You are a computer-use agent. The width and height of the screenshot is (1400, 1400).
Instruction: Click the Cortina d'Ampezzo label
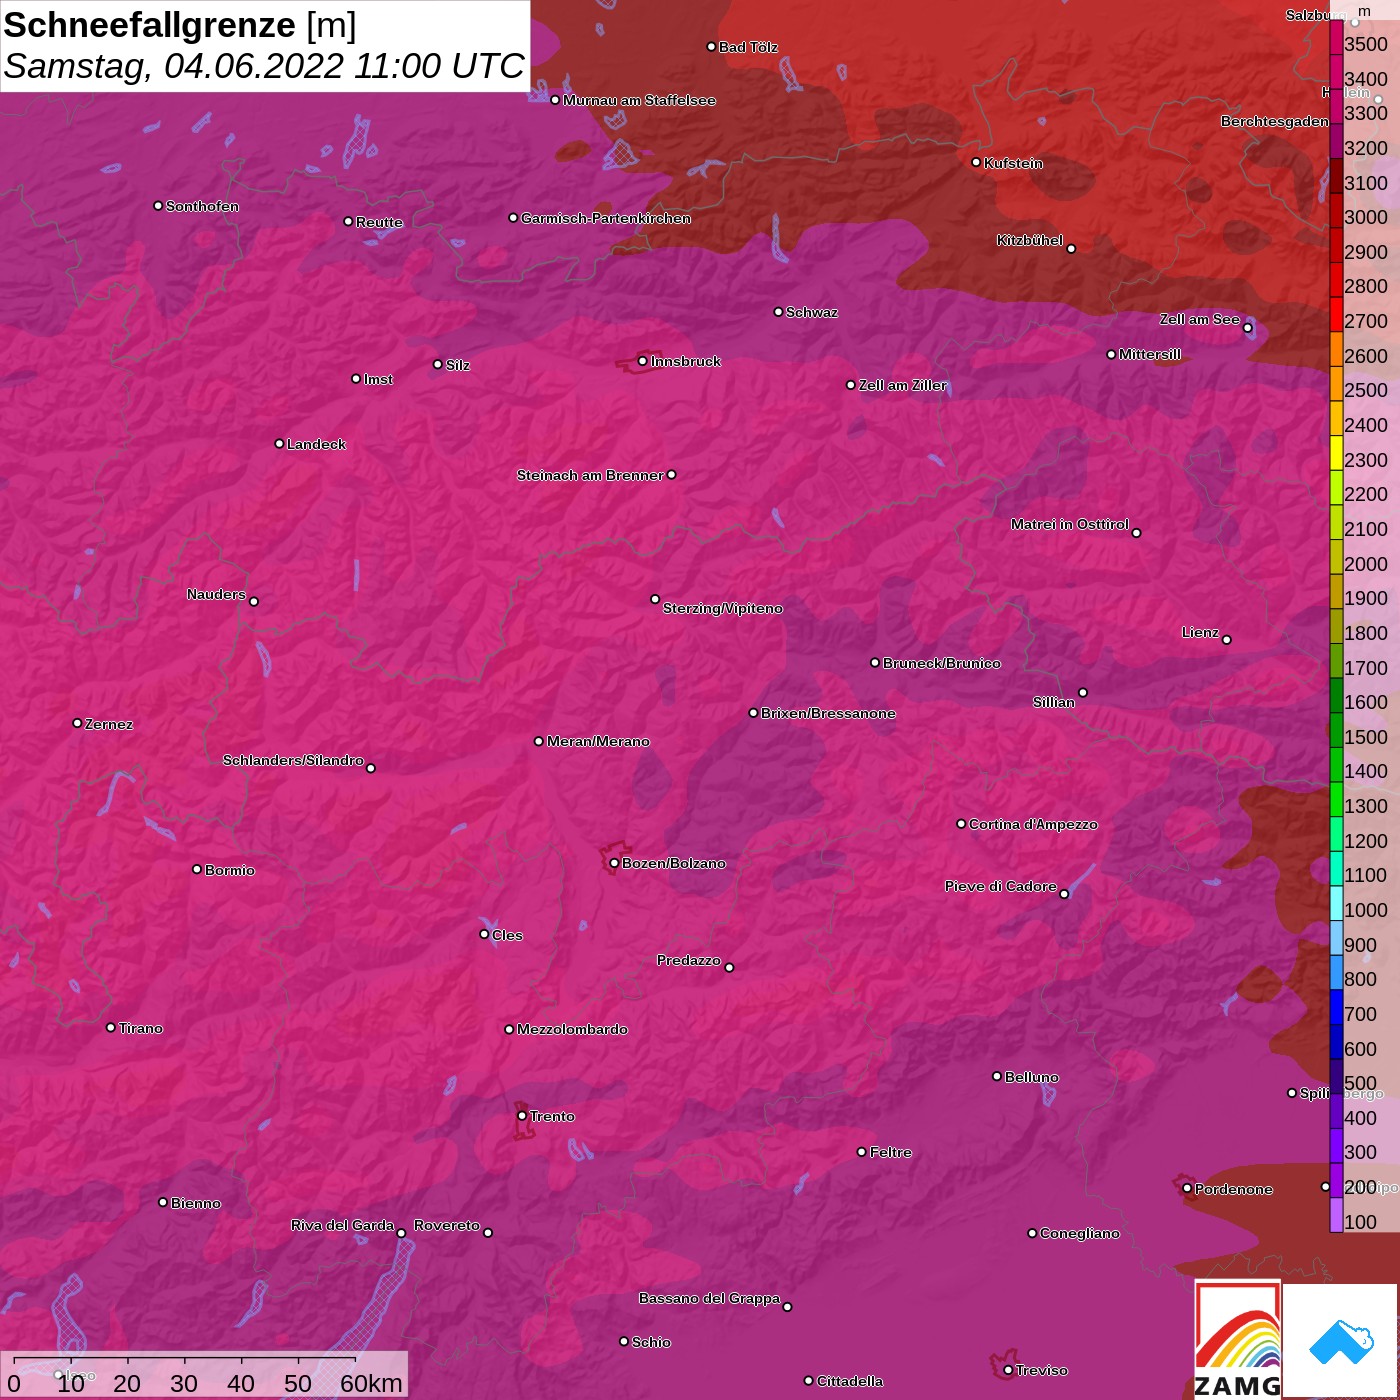(x=1033, y=824)
